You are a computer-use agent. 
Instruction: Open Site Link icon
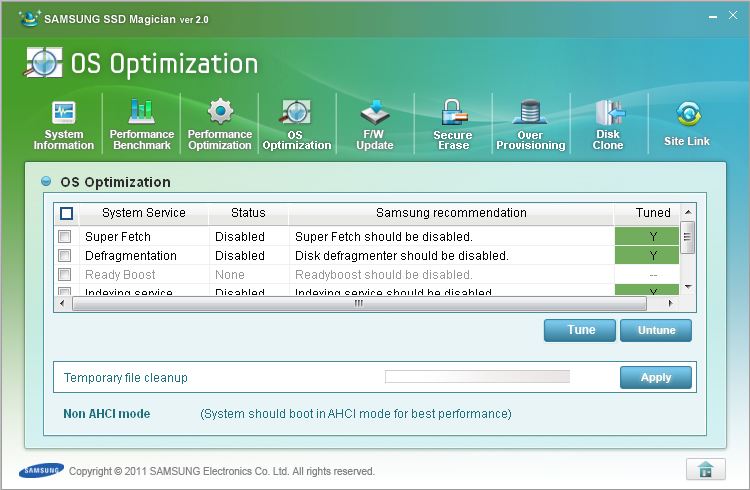tap(688, 114)
